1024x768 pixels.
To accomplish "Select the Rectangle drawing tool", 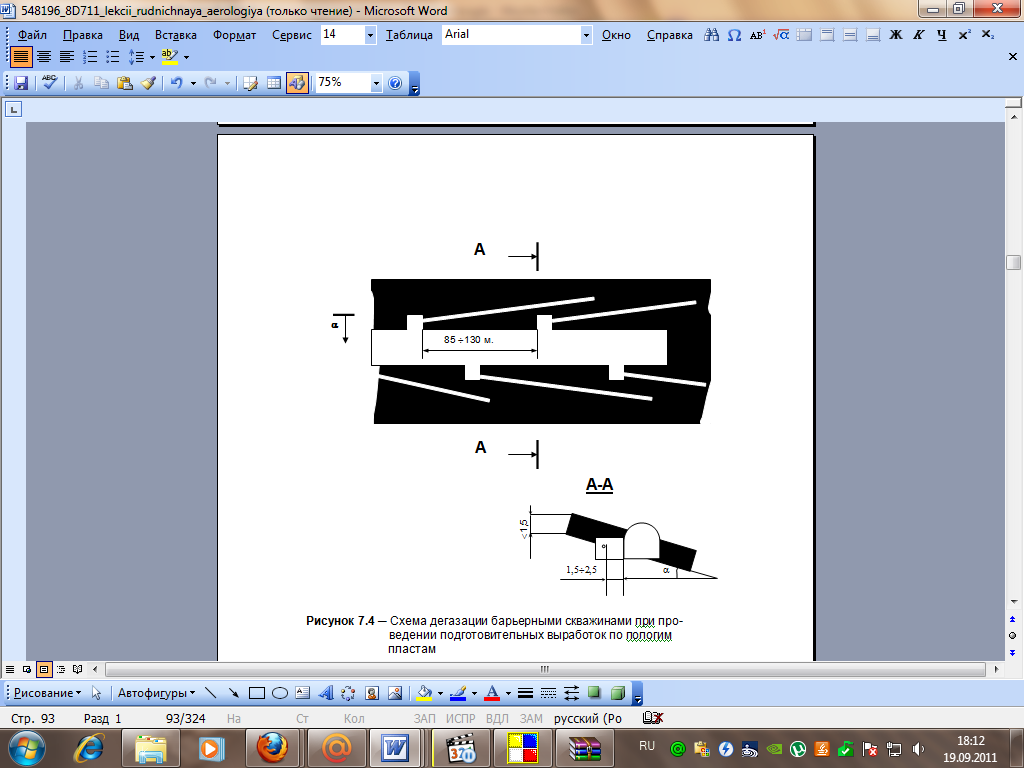I will point(257,693).
